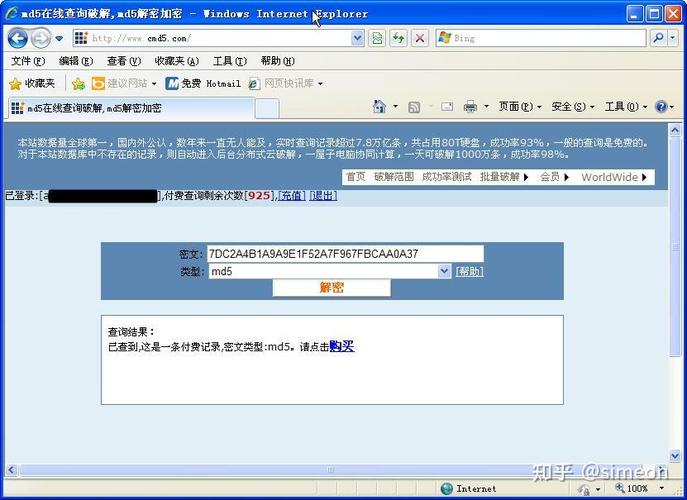The width and height of the screenshot is (687, 500).
Task: Open the 帮助(H) menu
Action: [277, 61]
